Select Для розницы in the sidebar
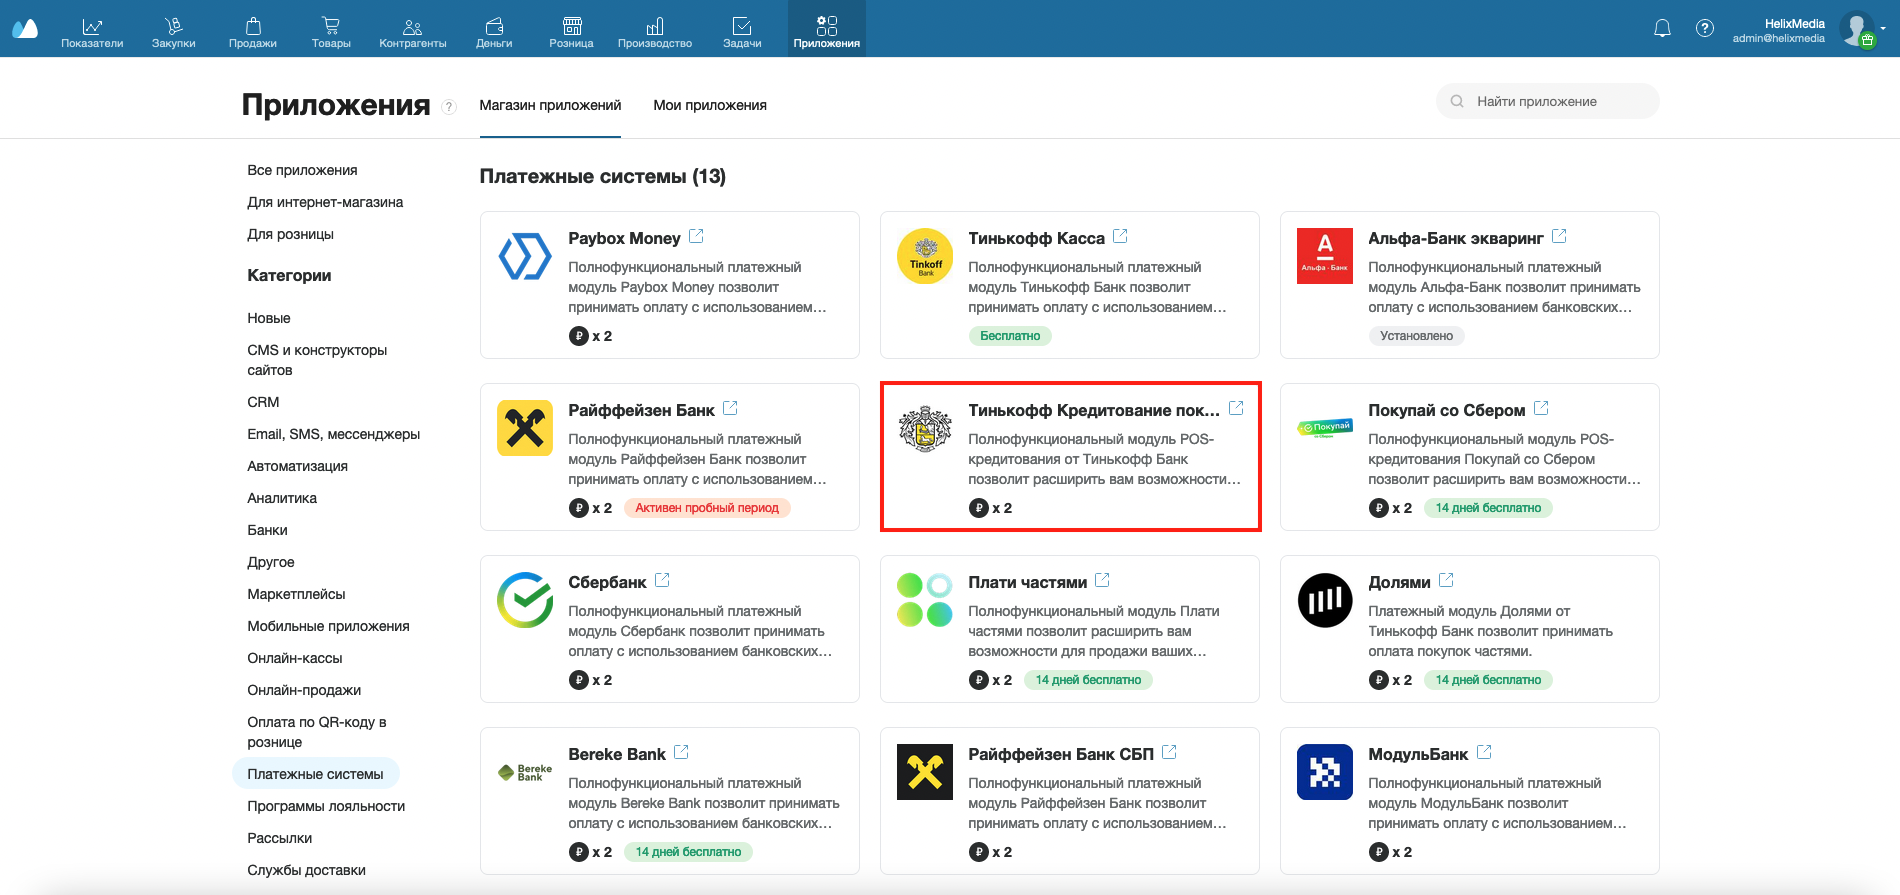The height and width of the screenshot is (895, 1900). 290,234
